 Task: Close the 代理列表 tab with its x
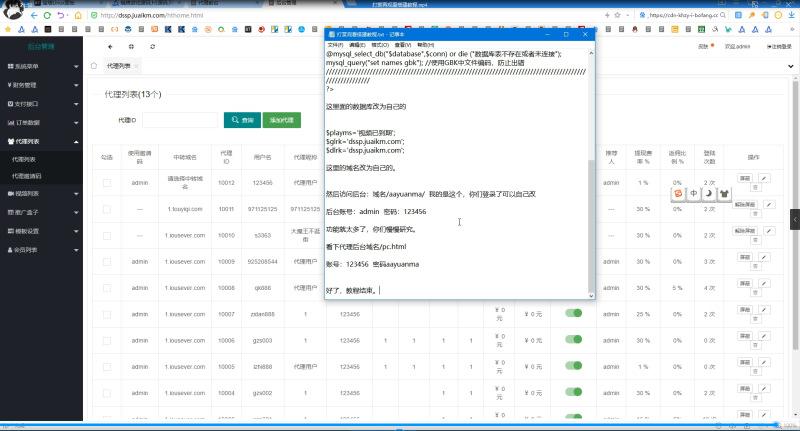[136, 66]
